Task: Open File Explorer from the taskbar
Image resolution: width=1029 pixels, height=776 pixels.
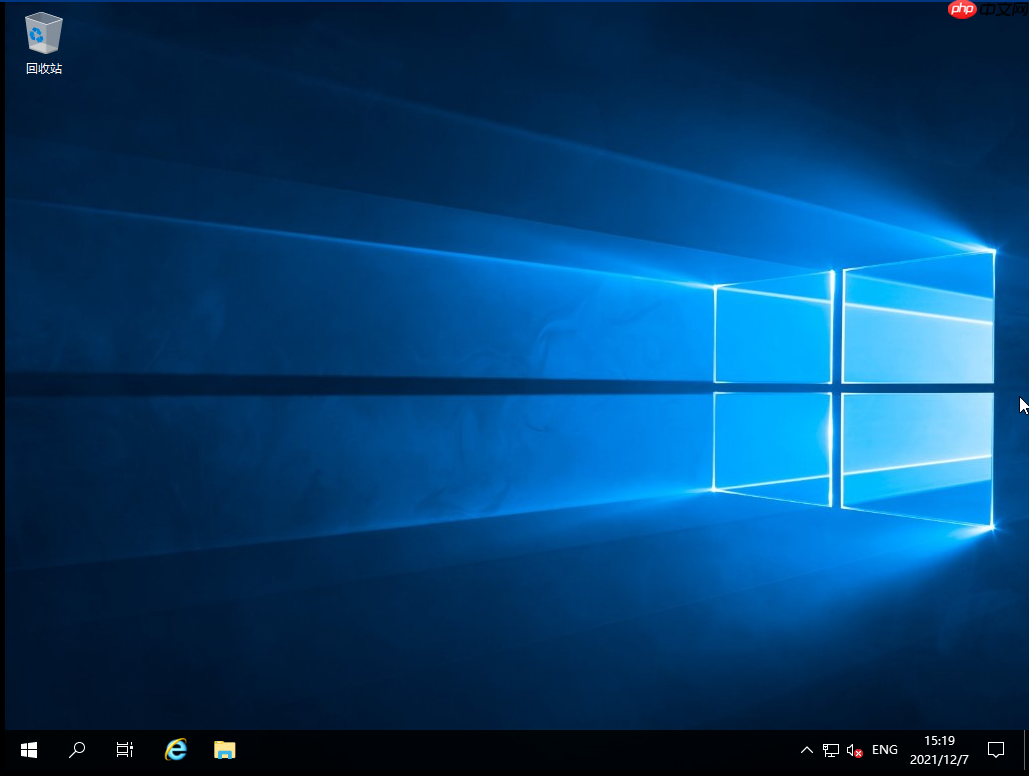Action: pos(224,750)
